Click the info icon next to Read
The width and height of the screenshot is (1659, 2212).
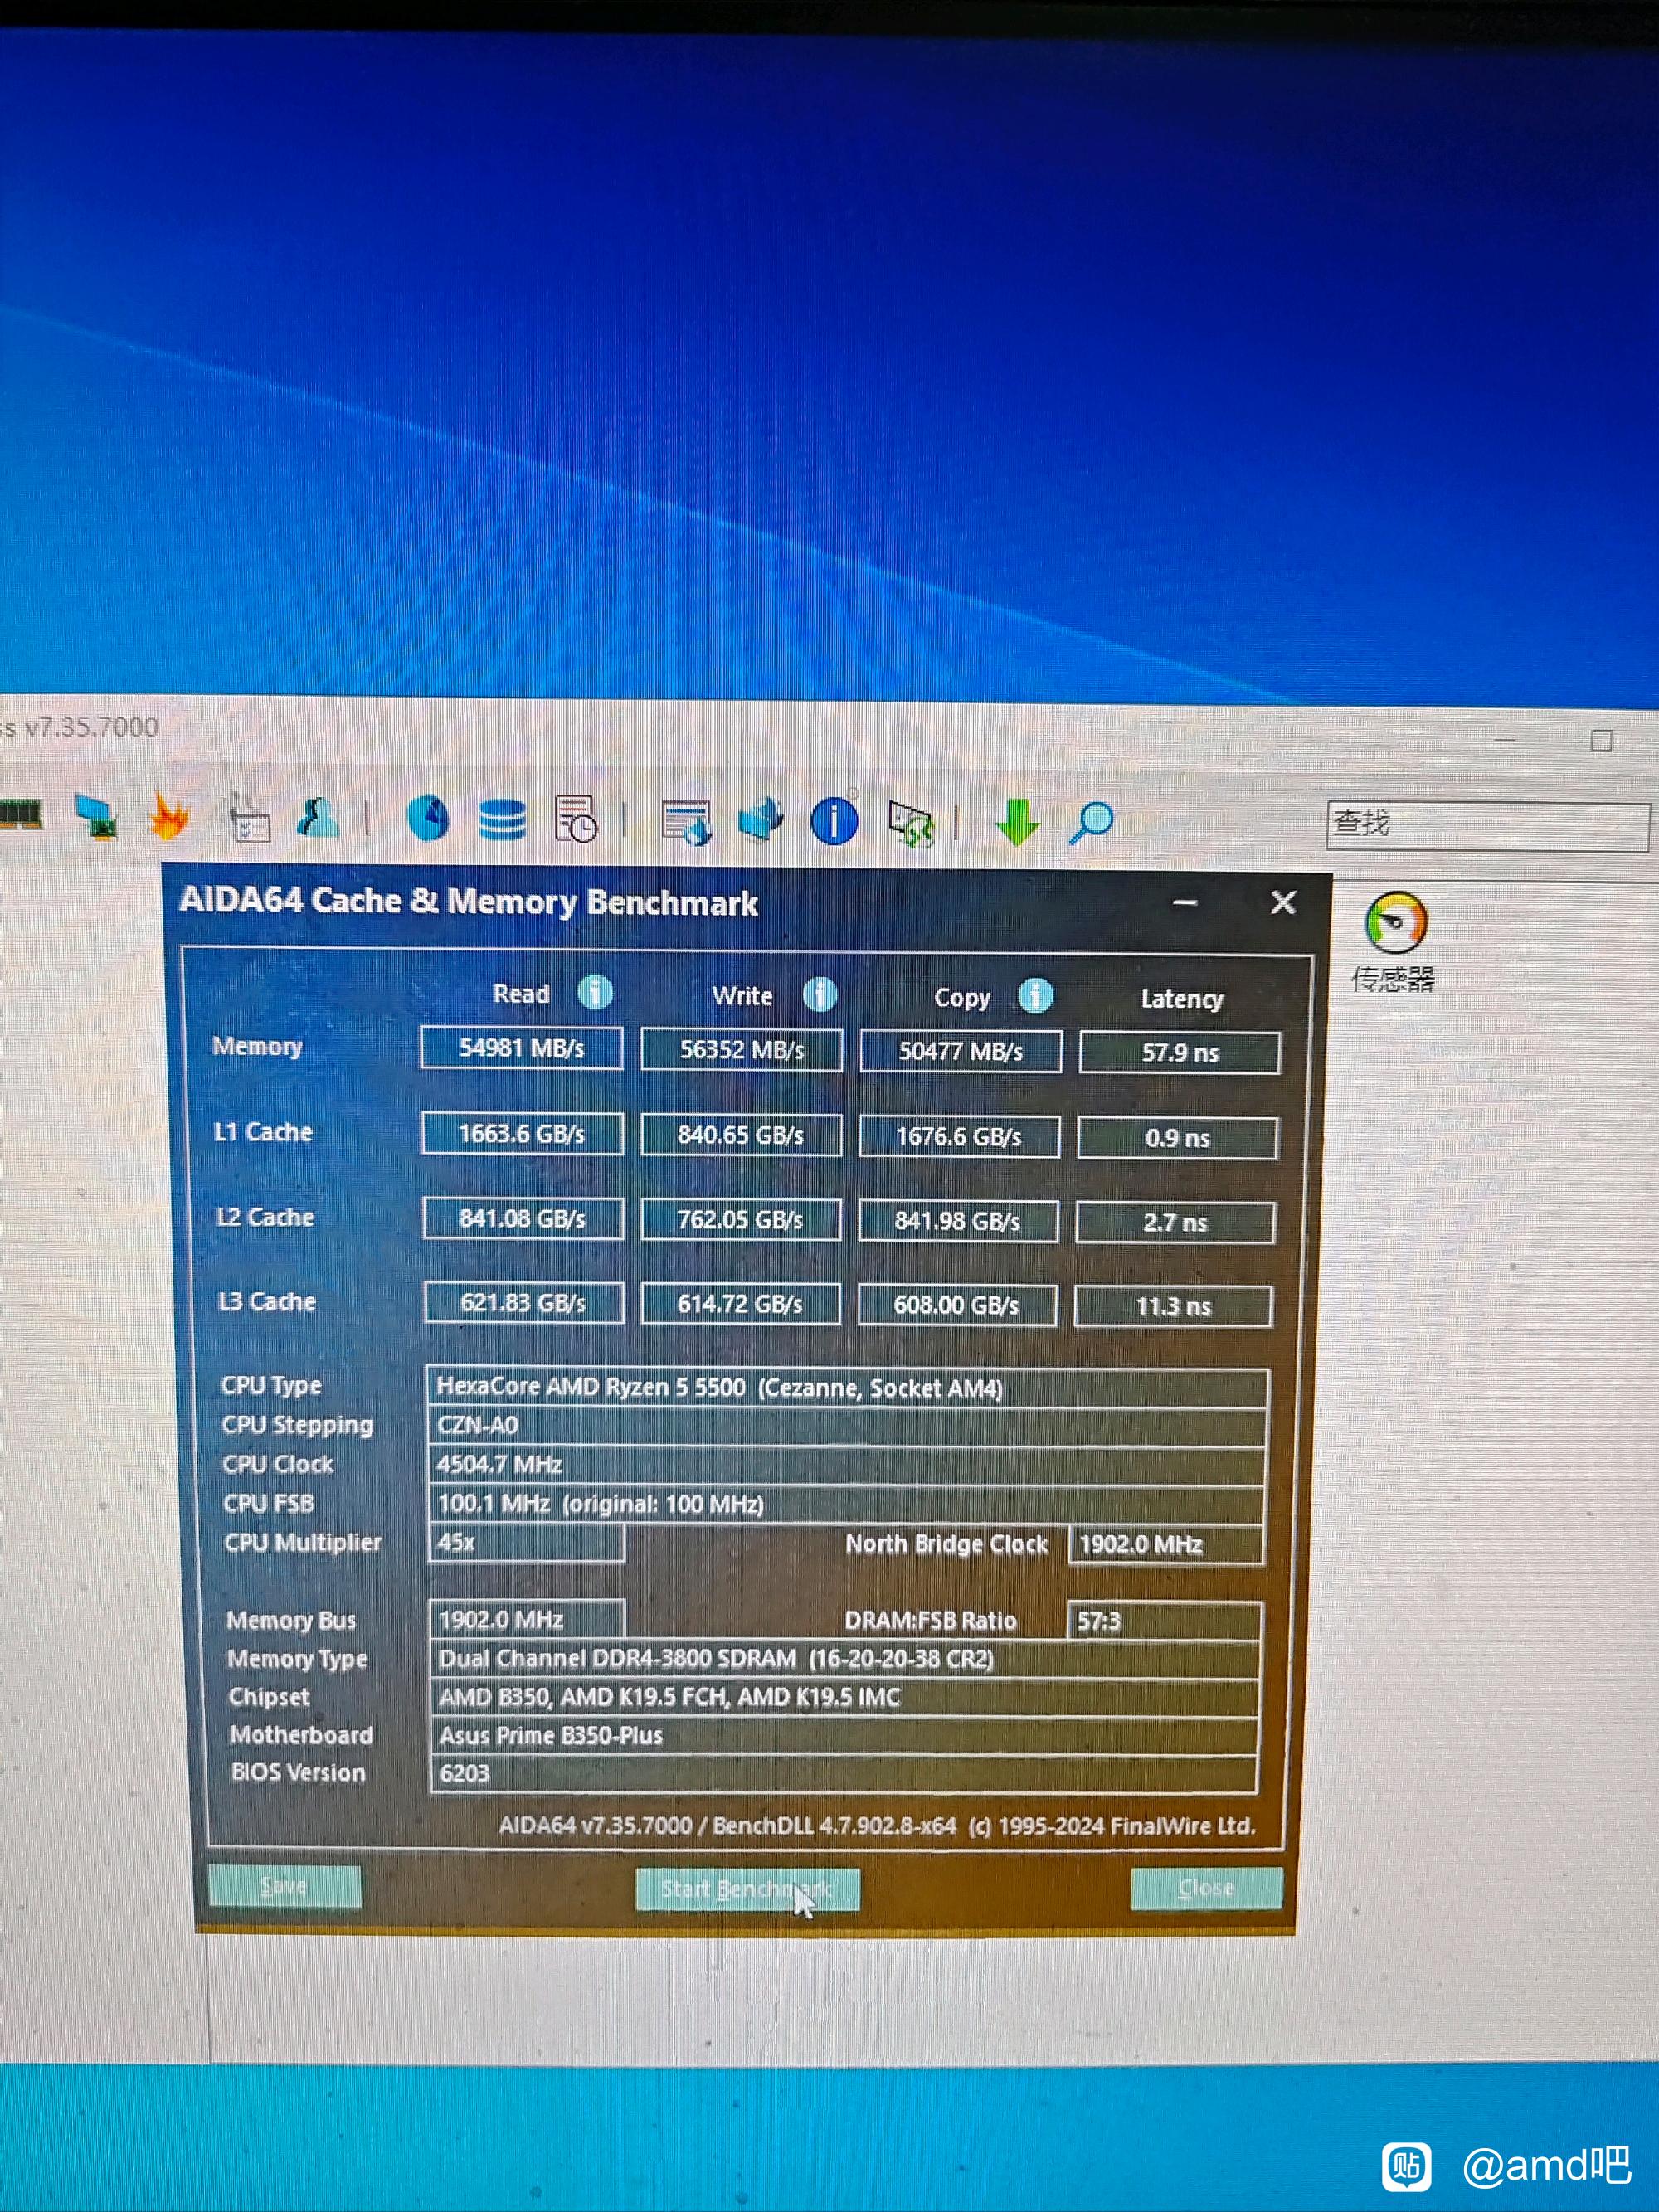tap(595, 993)
